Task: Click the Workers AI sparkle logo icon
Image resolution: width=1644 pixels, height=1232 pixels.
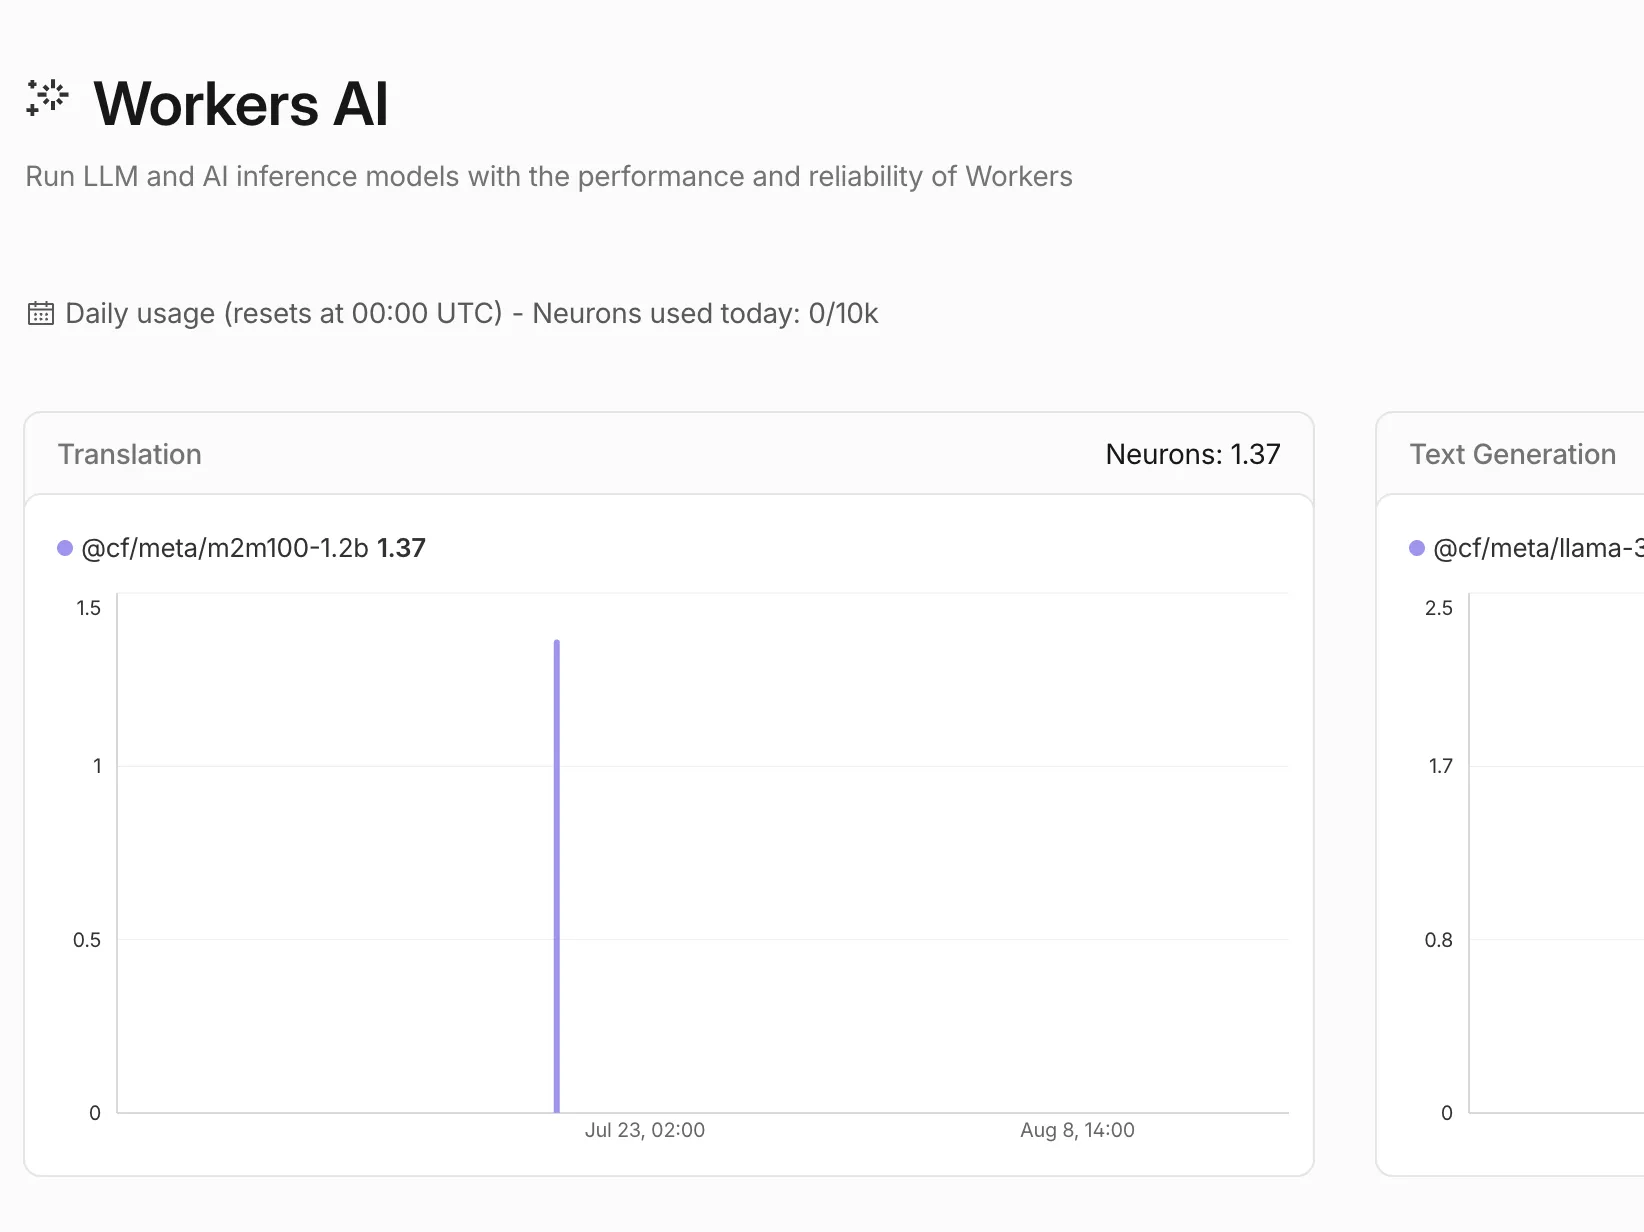Action: click(47, 98)
